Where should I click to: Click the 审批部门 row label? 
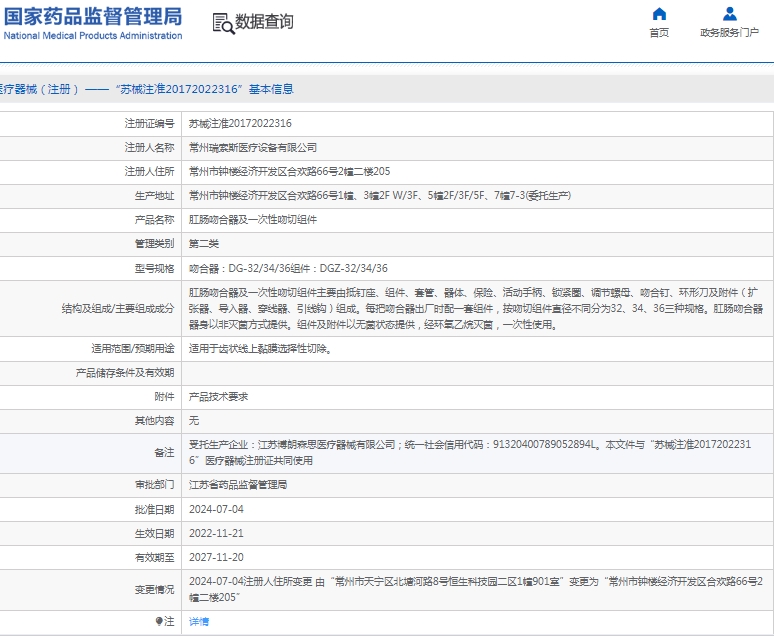(x=155, y=484)
